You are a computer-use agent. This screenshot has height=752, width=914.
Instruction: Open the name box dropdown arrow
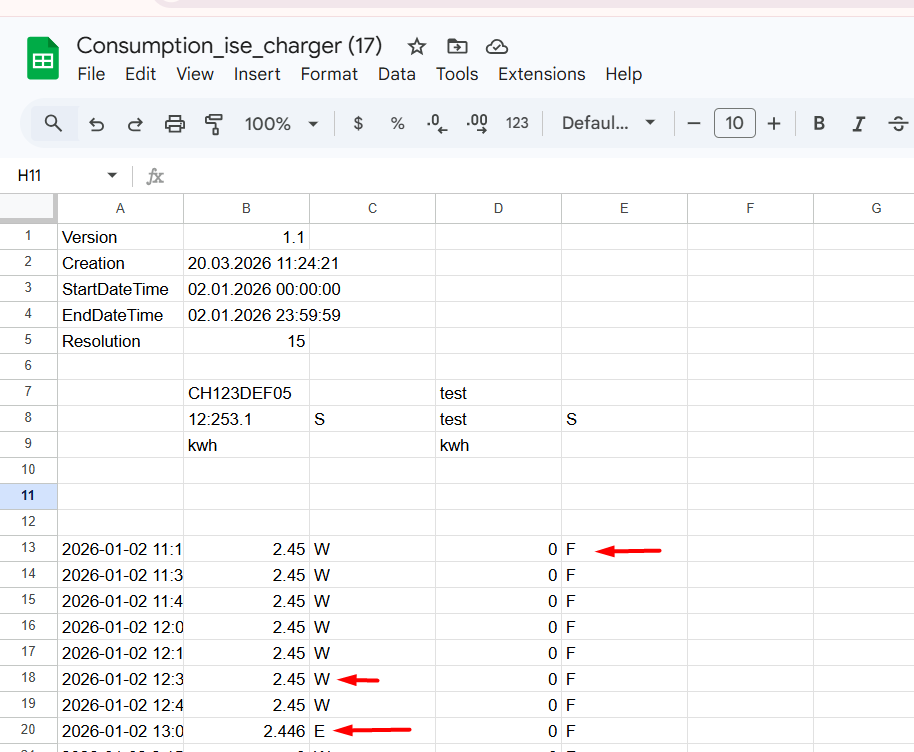[x=112, y=176]
